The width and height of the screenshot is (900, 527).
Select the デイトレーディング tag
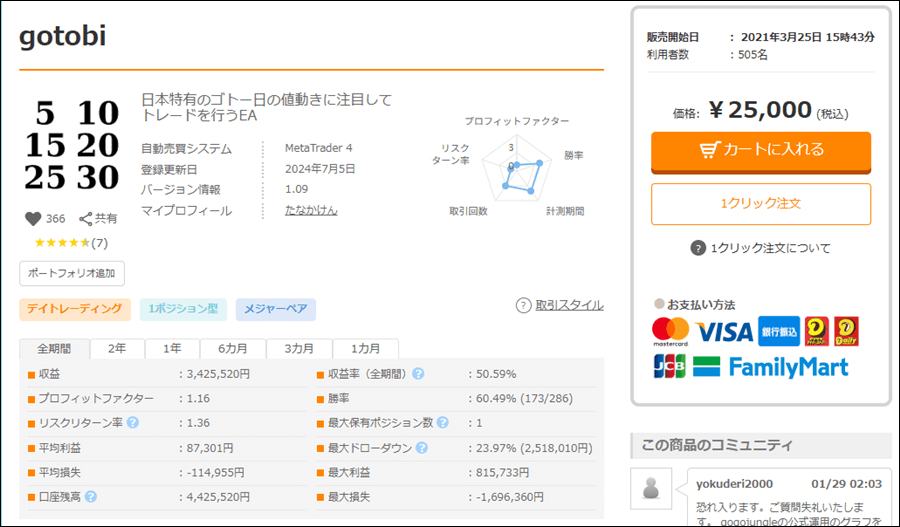75,309
